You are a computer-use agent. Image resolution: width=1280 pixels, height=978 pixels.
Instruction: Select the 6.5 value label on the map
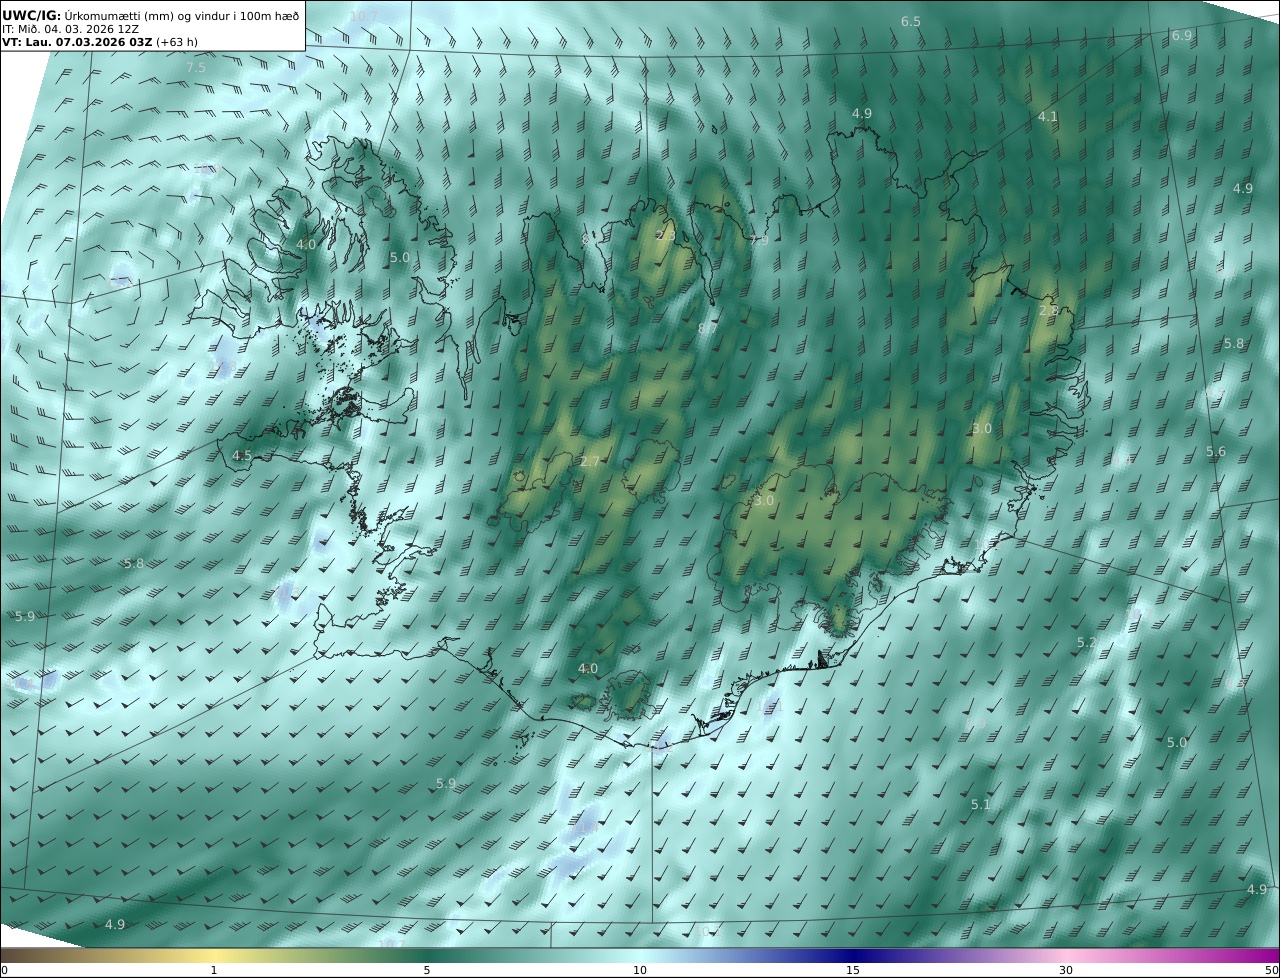pyautogui.click(x=910, y=21)
